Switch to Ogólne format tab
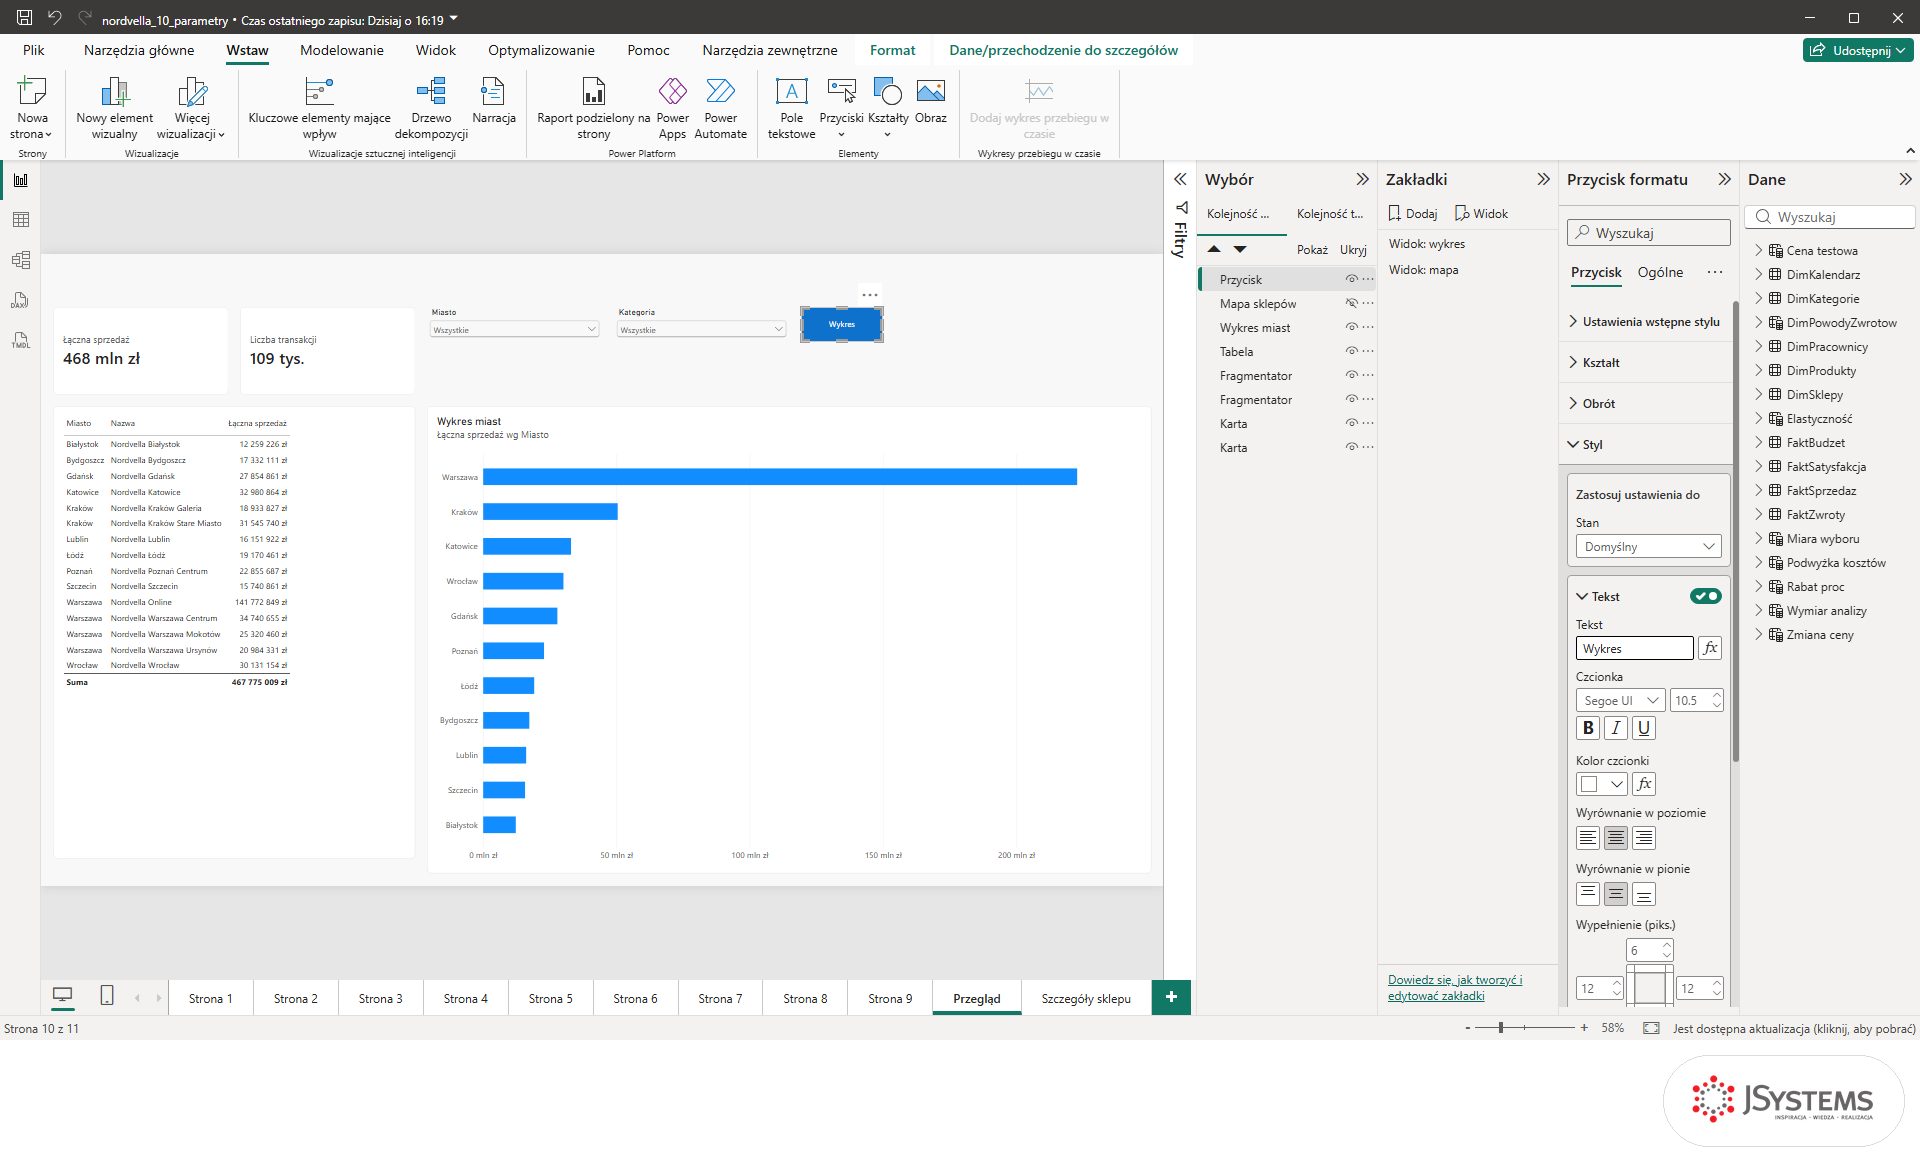 click(x=1660, y=272)
